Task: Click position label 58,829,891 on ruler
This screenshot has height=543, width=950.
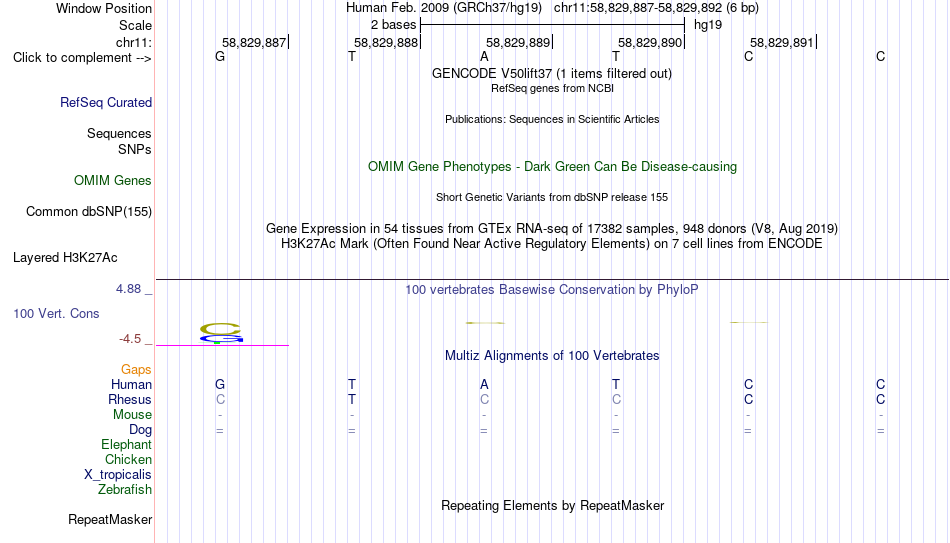Action: 783,43
